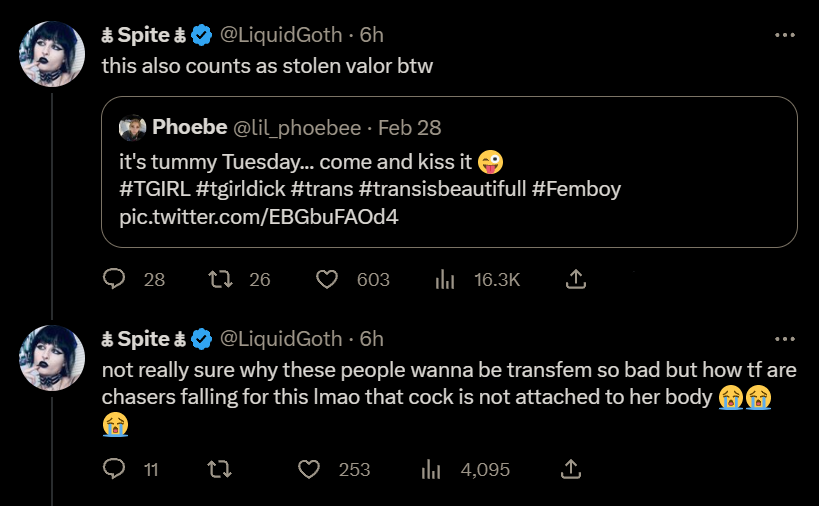819x506 pixels.
Task: Click Phoebe's small profile picture in quote
Action: click(x=133, y=127)
